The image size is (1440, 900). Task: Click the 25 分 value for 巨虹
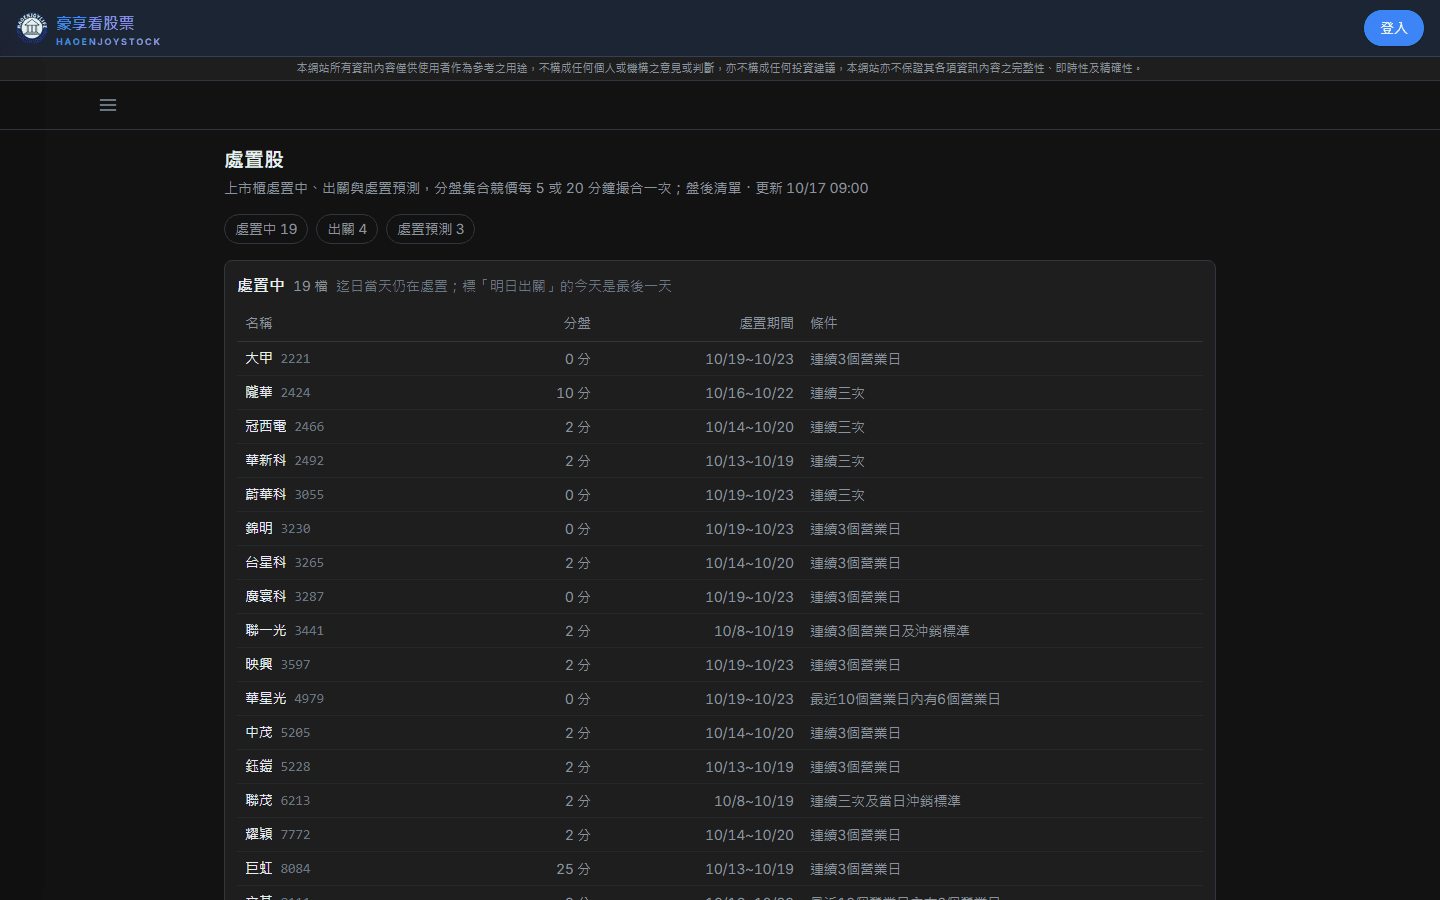tap(573, 869)
